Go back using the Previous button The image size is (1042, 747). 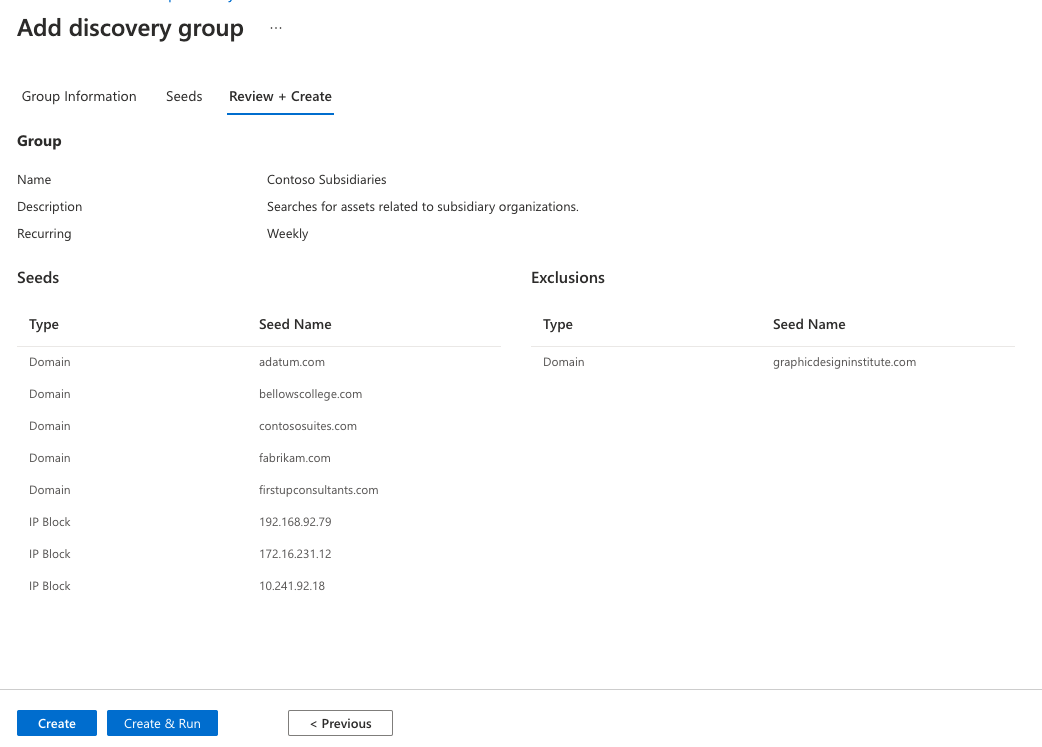coord(340,723)
